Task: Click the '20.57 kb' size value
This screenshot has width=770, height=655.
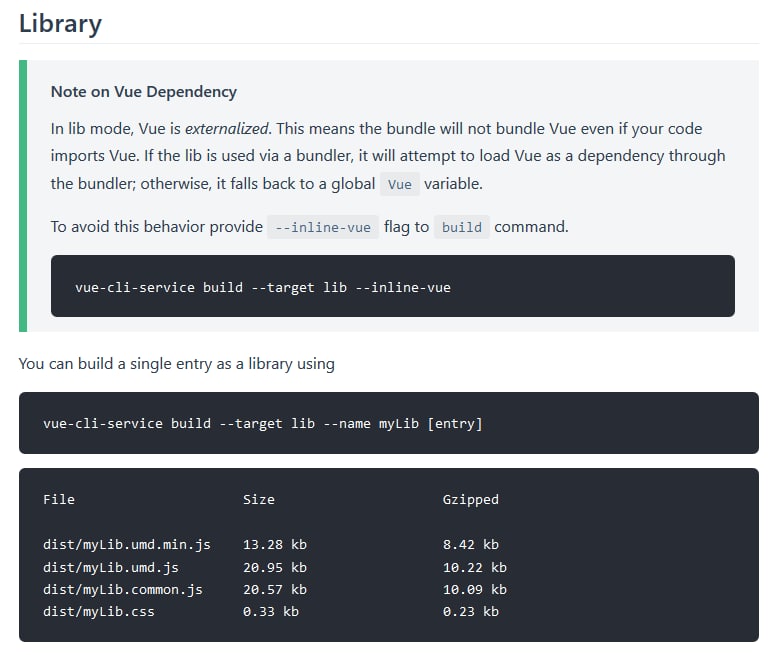Action: pyautogui.click(x=275, y=589)
